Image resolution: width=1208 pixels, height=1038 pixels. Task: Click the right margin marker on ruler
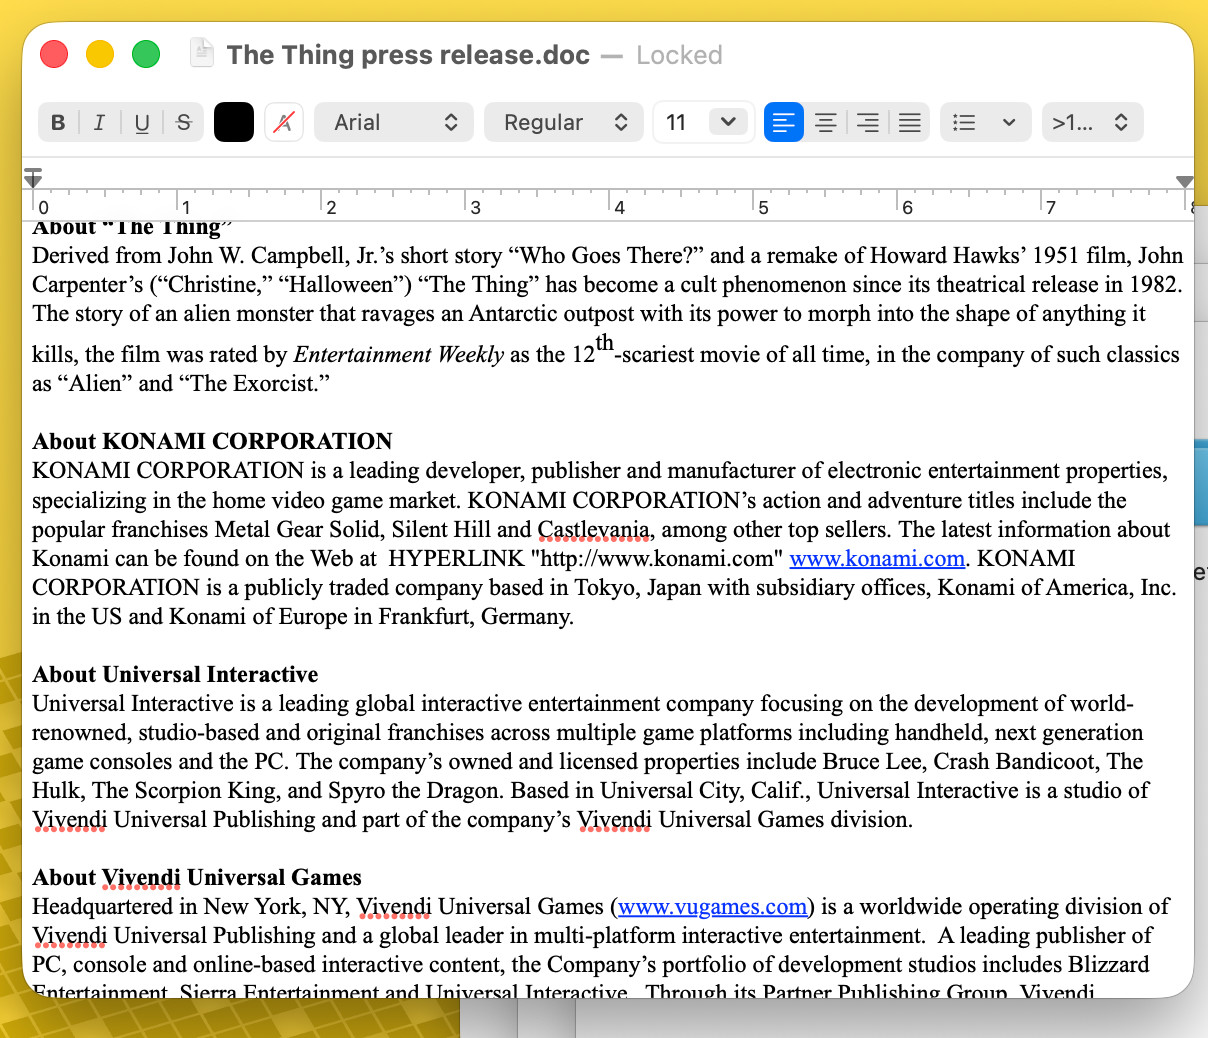[x=1185, y=182]
